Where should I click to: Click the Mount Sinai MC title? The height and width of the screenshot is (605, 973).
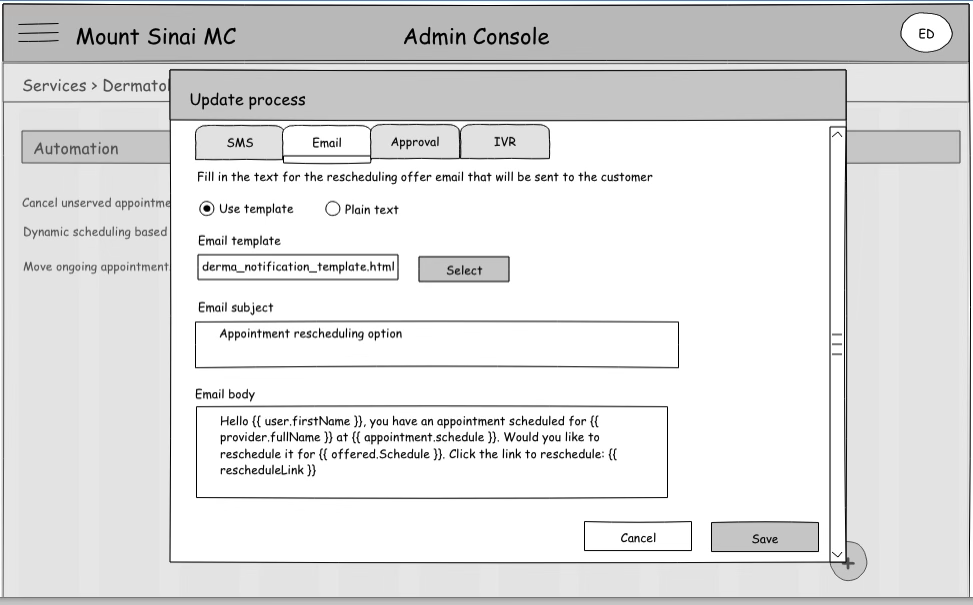coord(156,37)
